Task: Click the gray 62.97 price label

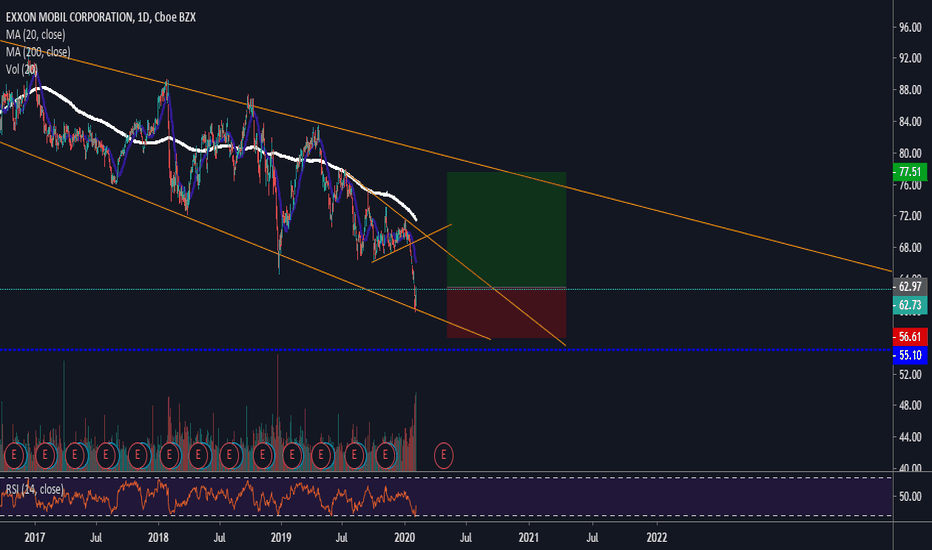Action: 909,287
